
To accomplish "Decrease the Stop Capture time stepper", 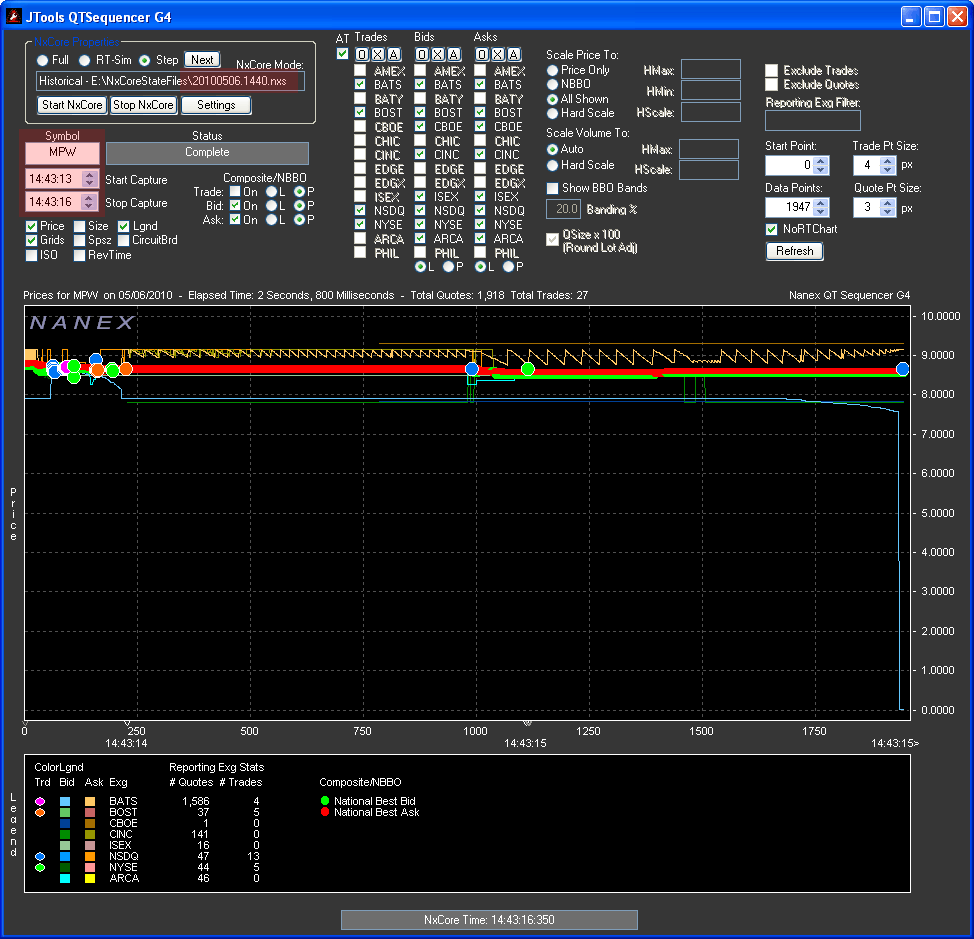I will tap(89, 206).
